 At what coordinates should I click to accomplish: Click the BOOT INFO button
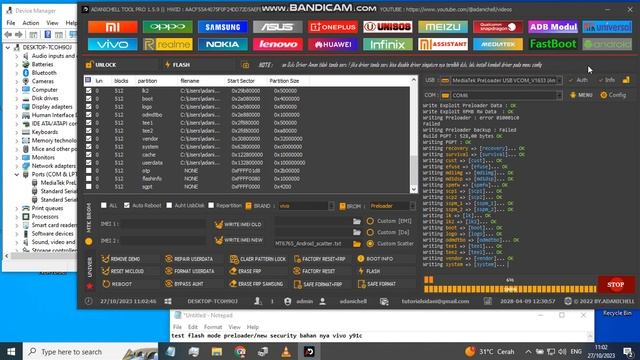(x=375, y=259)
